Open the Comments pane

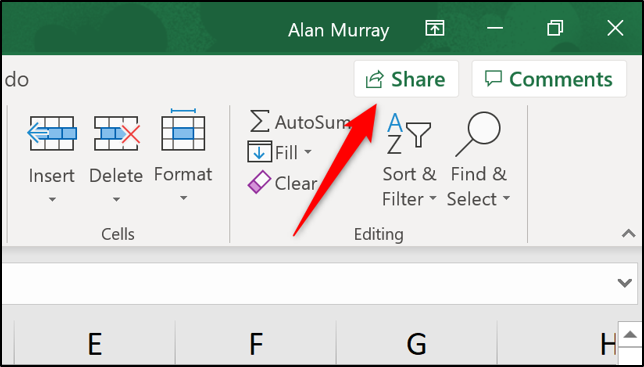549,79
